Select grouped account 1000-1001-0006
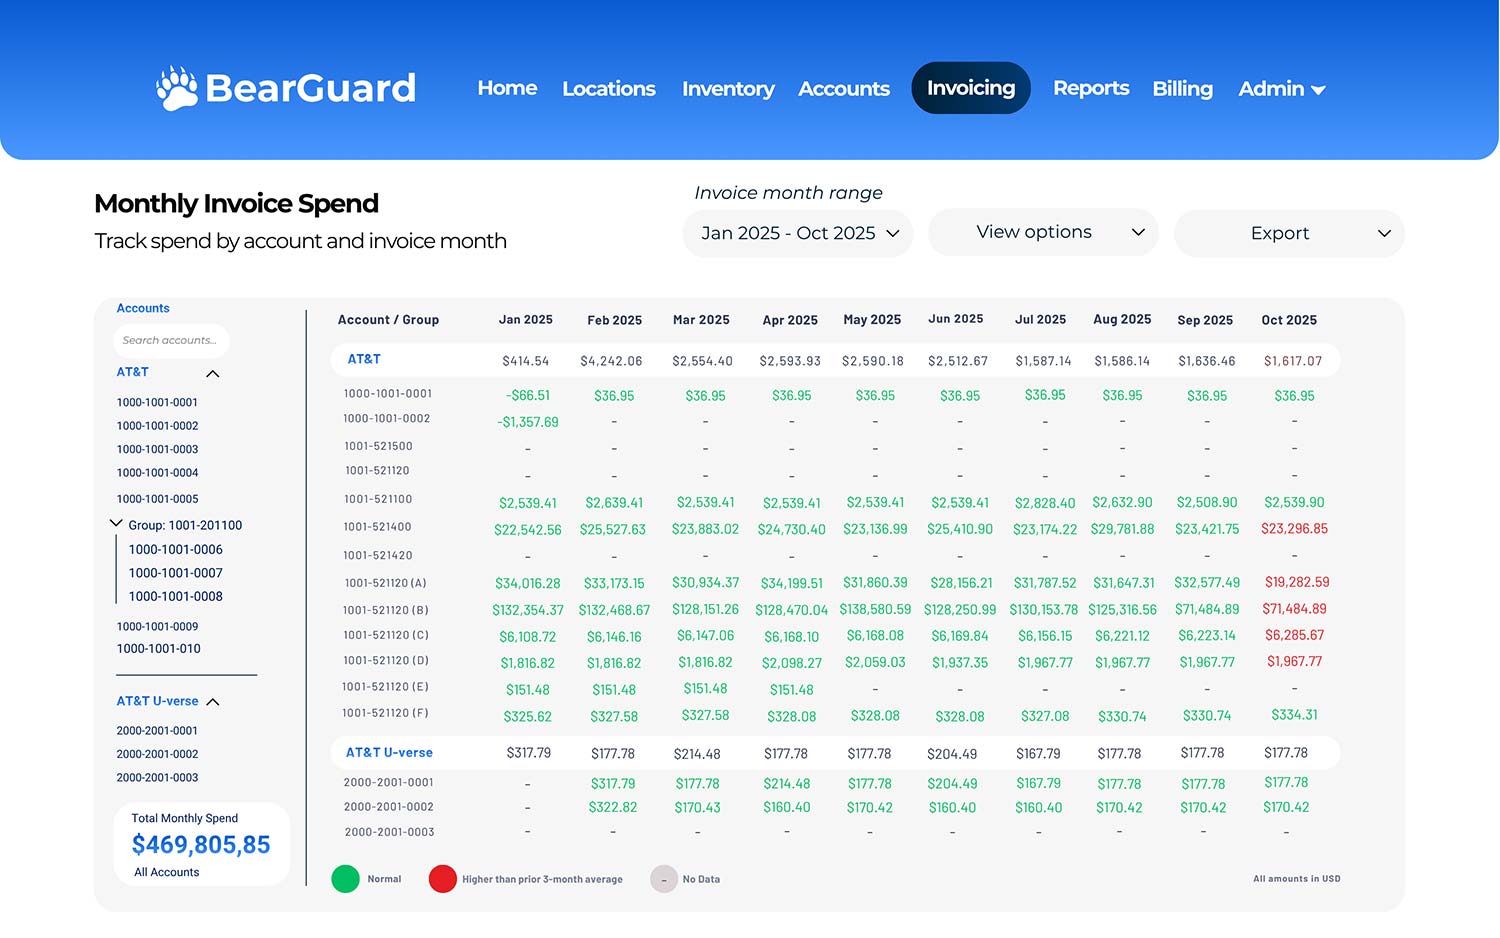Viewport: 1500px width, 938px height. coord(176,550)
